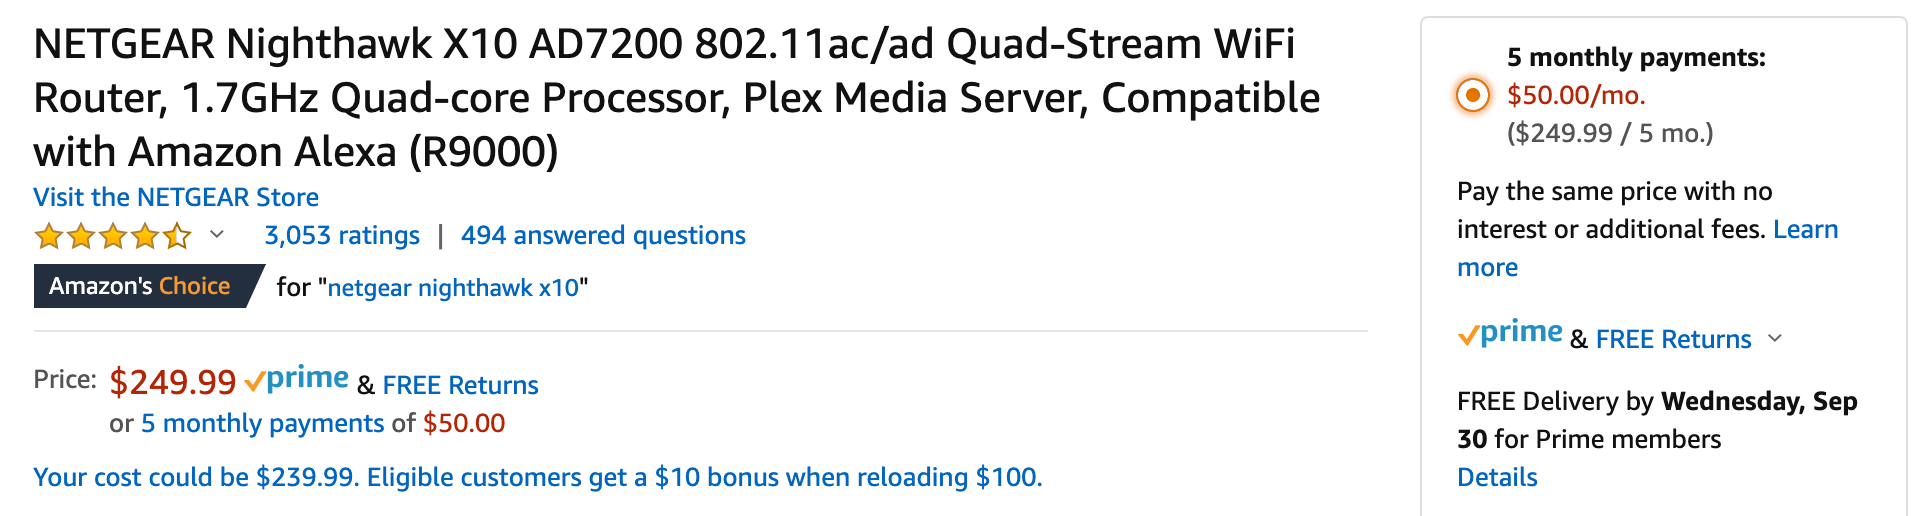The width and height of the screenshot is (1920, 516).
Task: Open the delivery Details link
Action: [1497, 477]
